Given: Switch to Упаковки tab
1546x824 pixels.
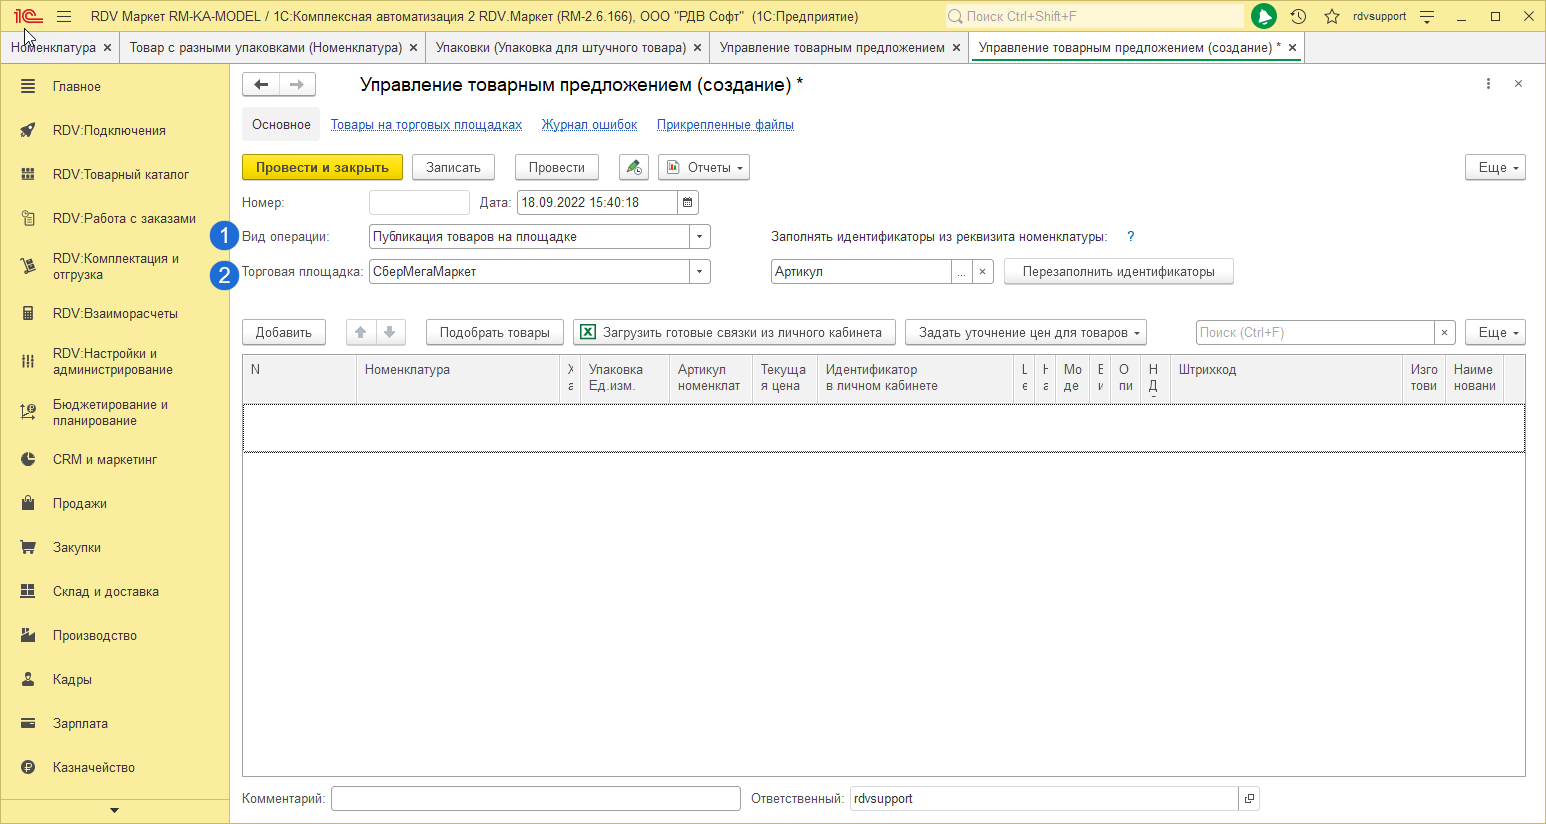Looking at the screenshot, I should tap(561, 48).
